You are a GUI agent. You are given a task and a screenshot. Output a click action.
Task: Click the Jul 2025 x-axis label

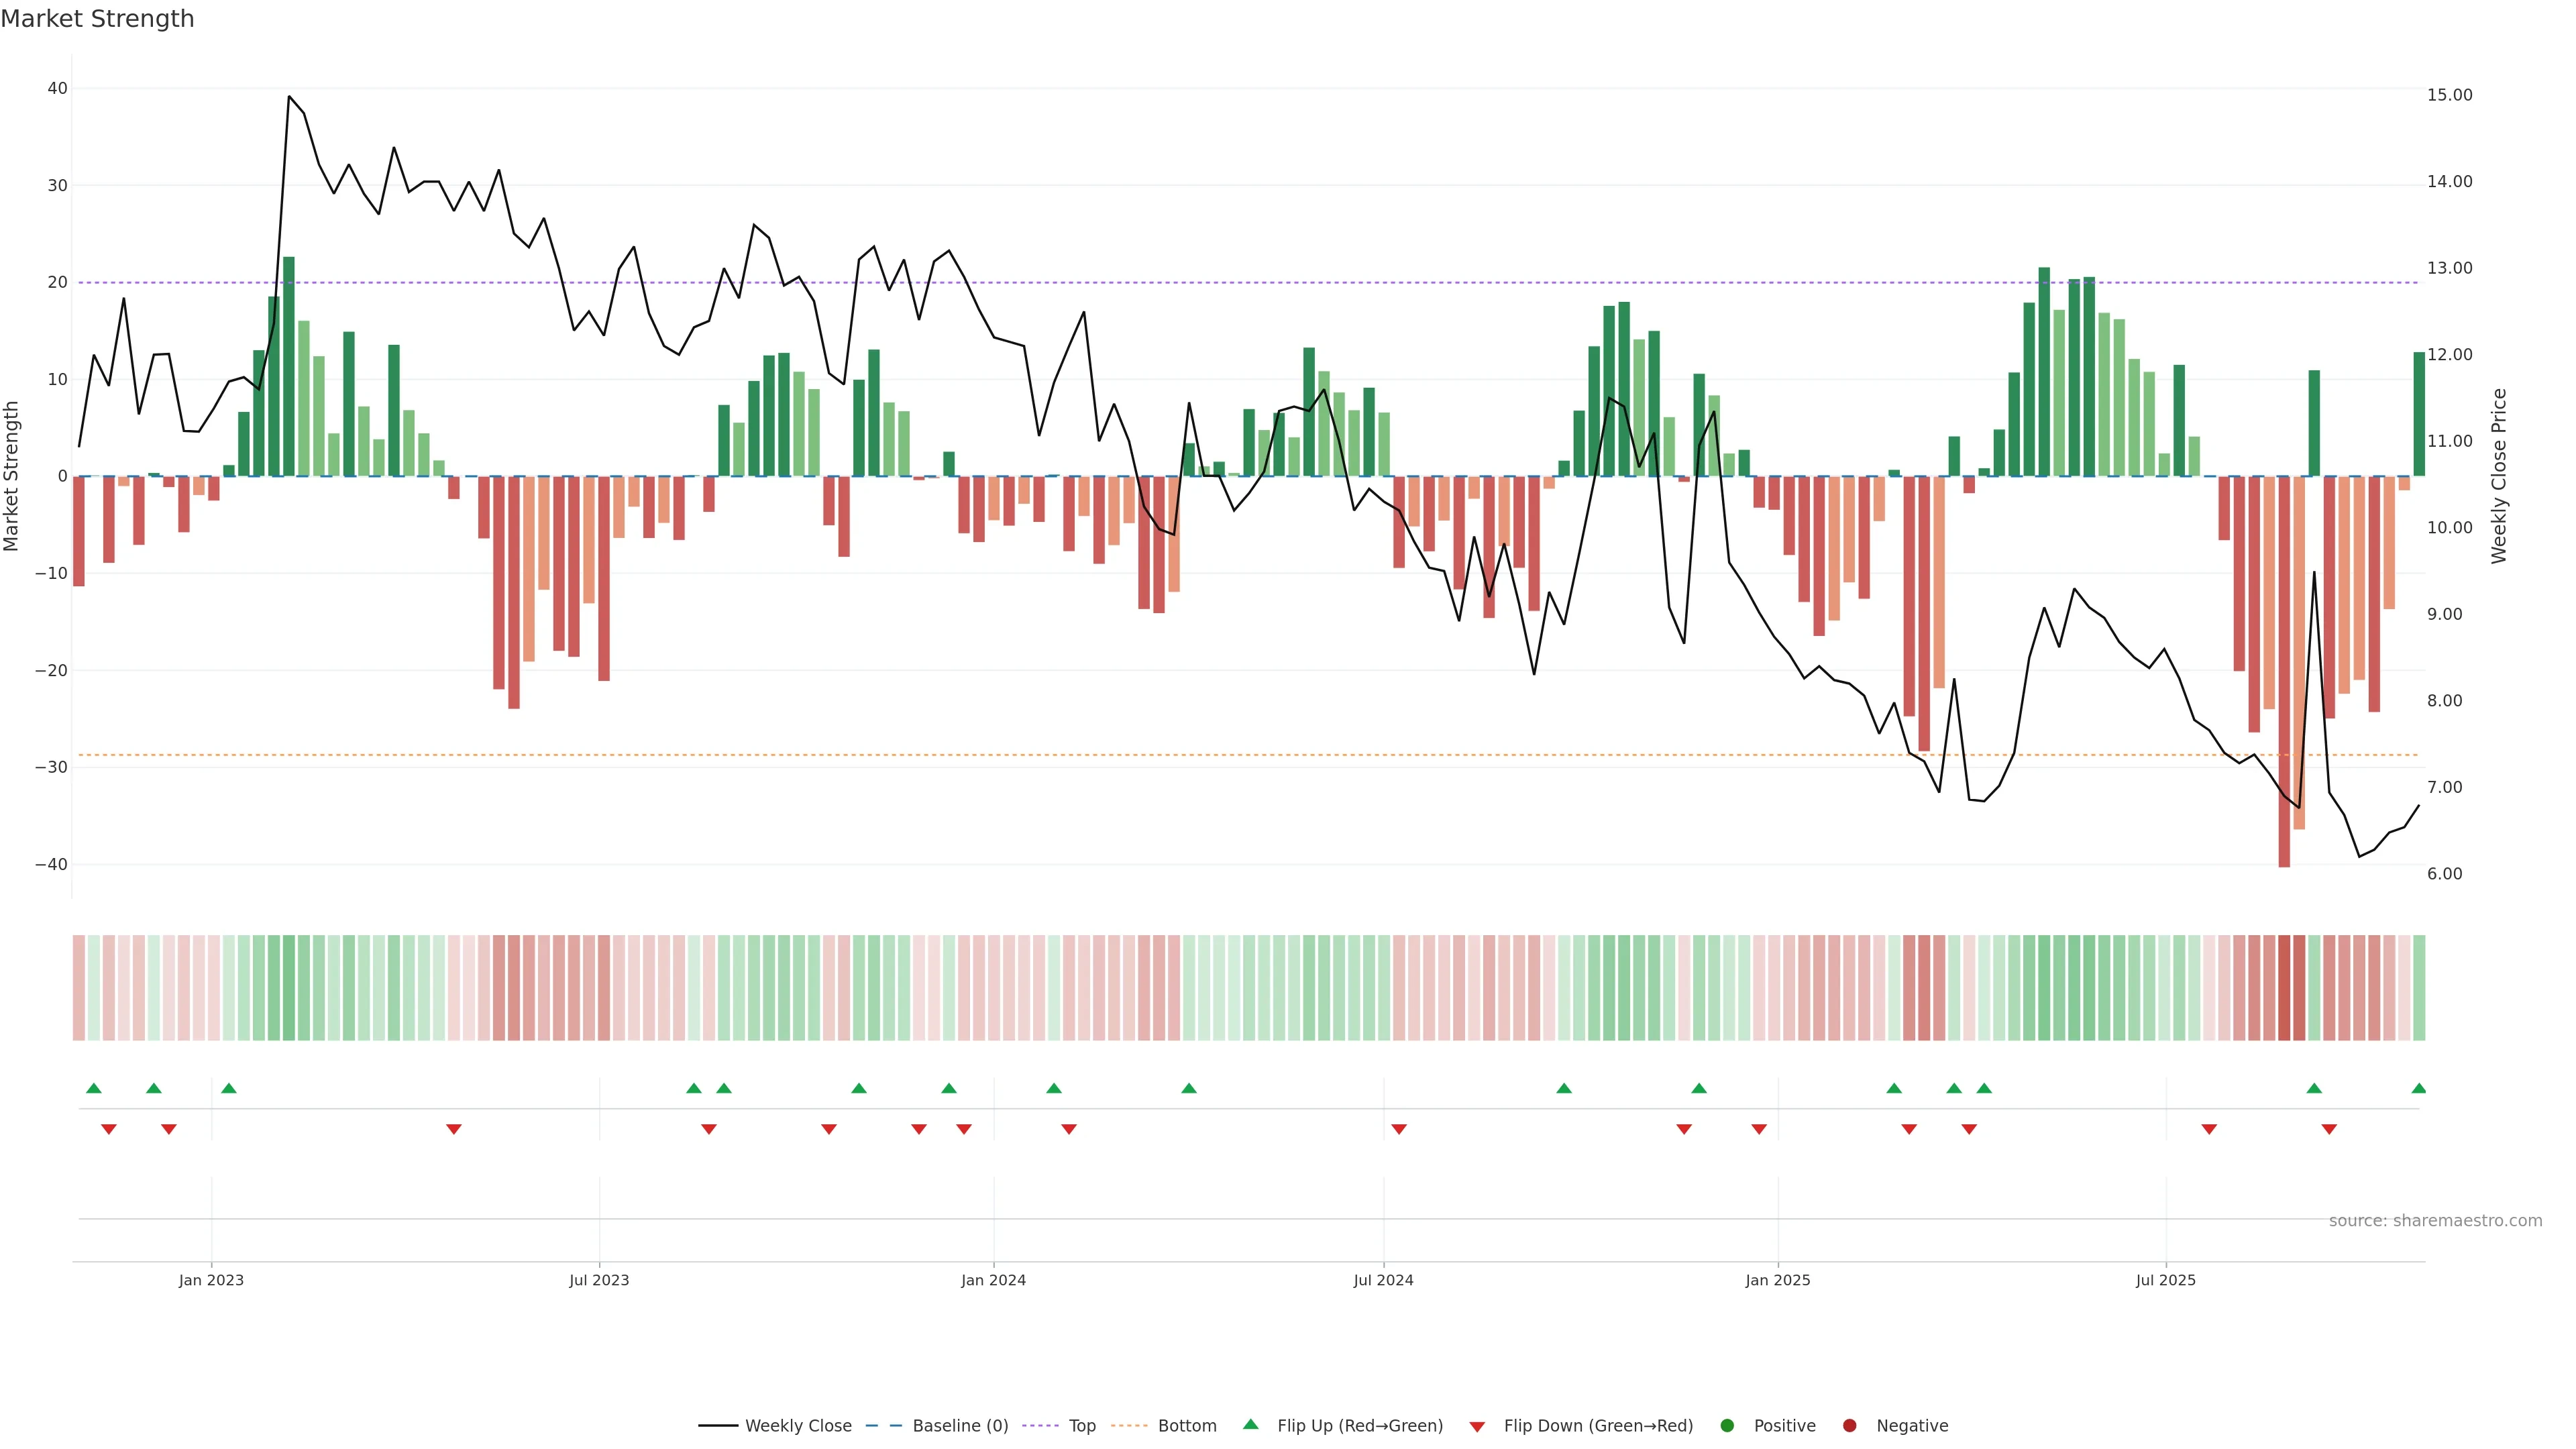(x=2165, y=1280)
